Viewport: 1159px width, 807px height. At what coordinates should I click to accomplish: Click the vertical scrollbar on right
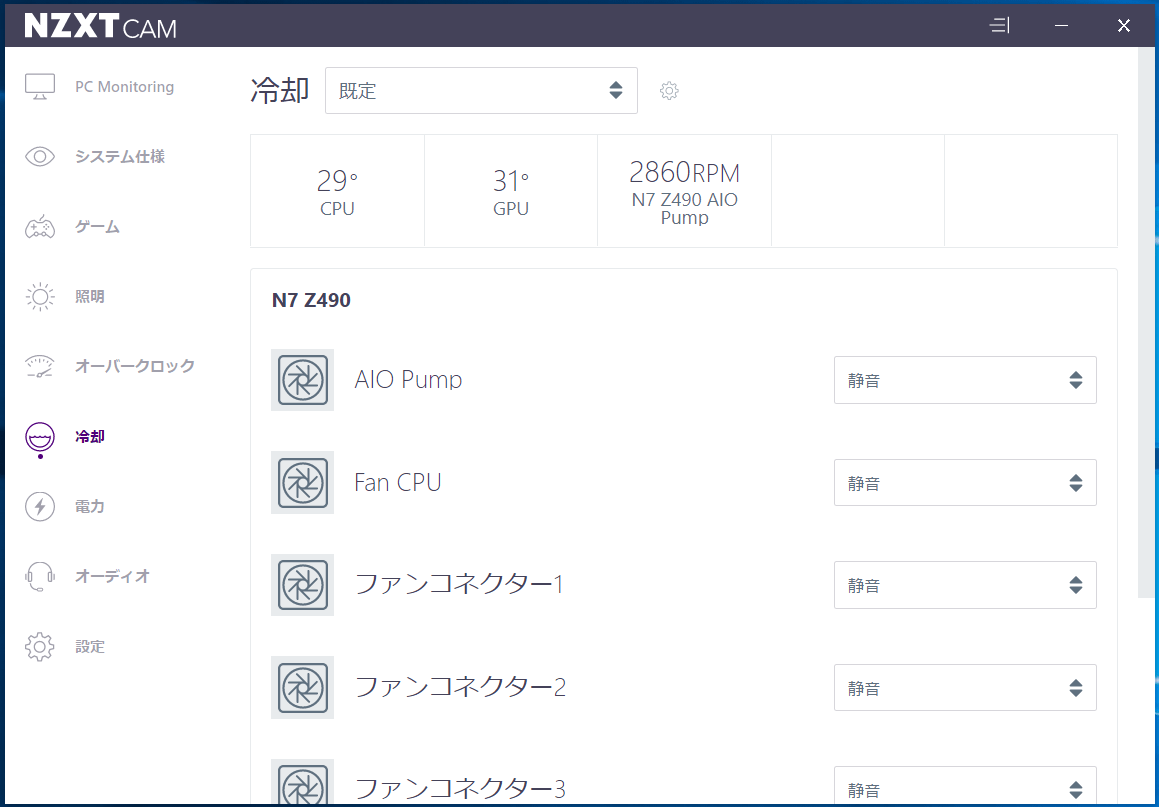[x=1146, y=324]
